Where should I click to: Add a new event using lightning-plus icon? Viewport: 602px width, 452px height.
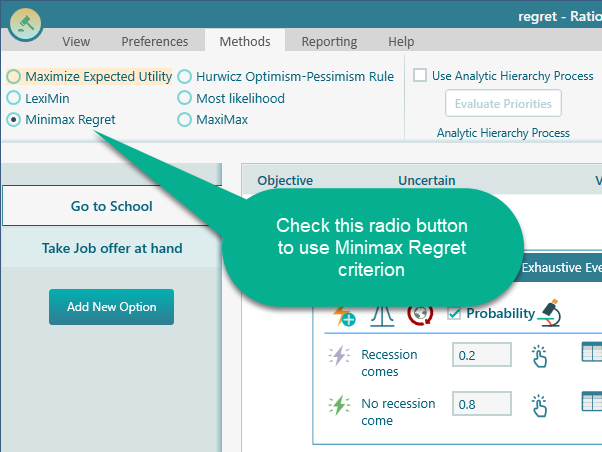343,315
